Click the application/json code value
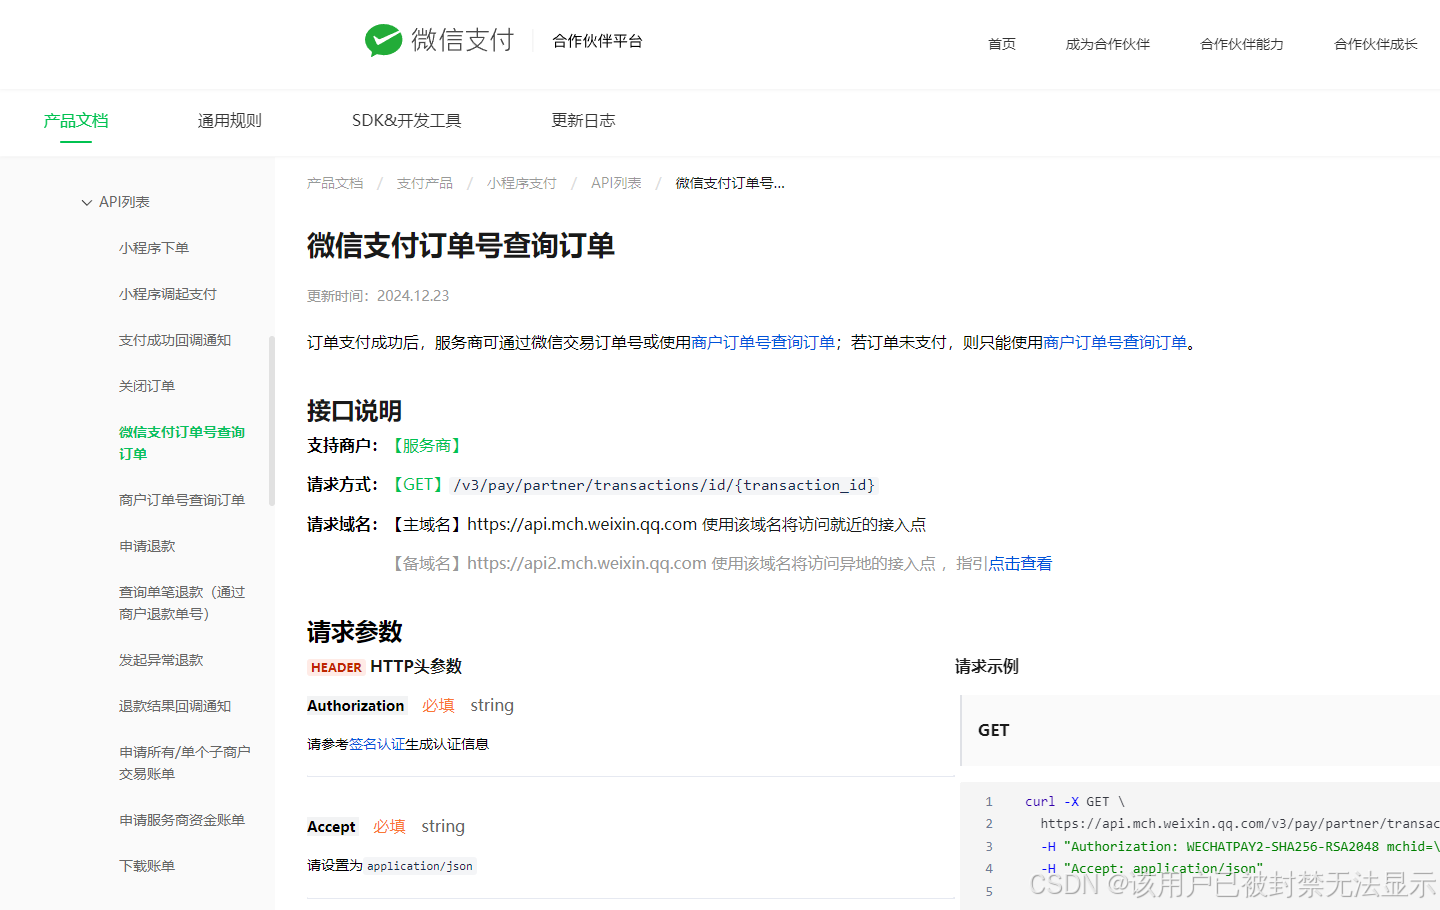 point(420,866)
